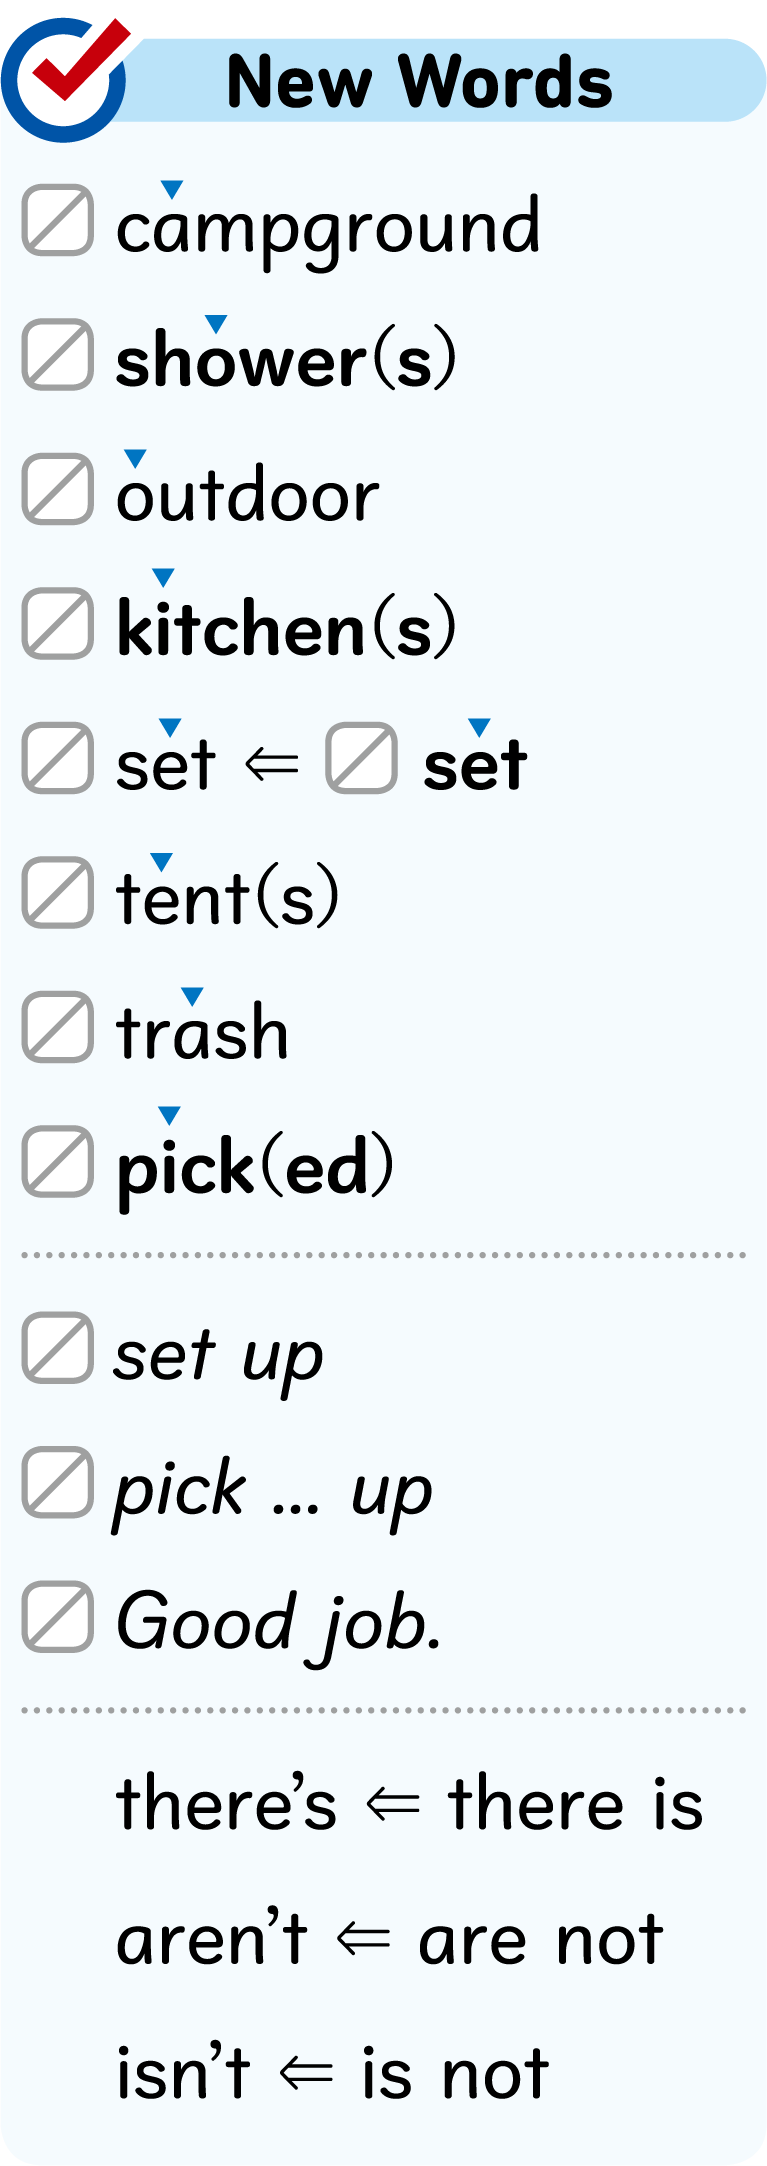Image resolution: width=767 pixels, height=2166 pixels.
Task: Check the first set checkbox
Action: [58, 758]
